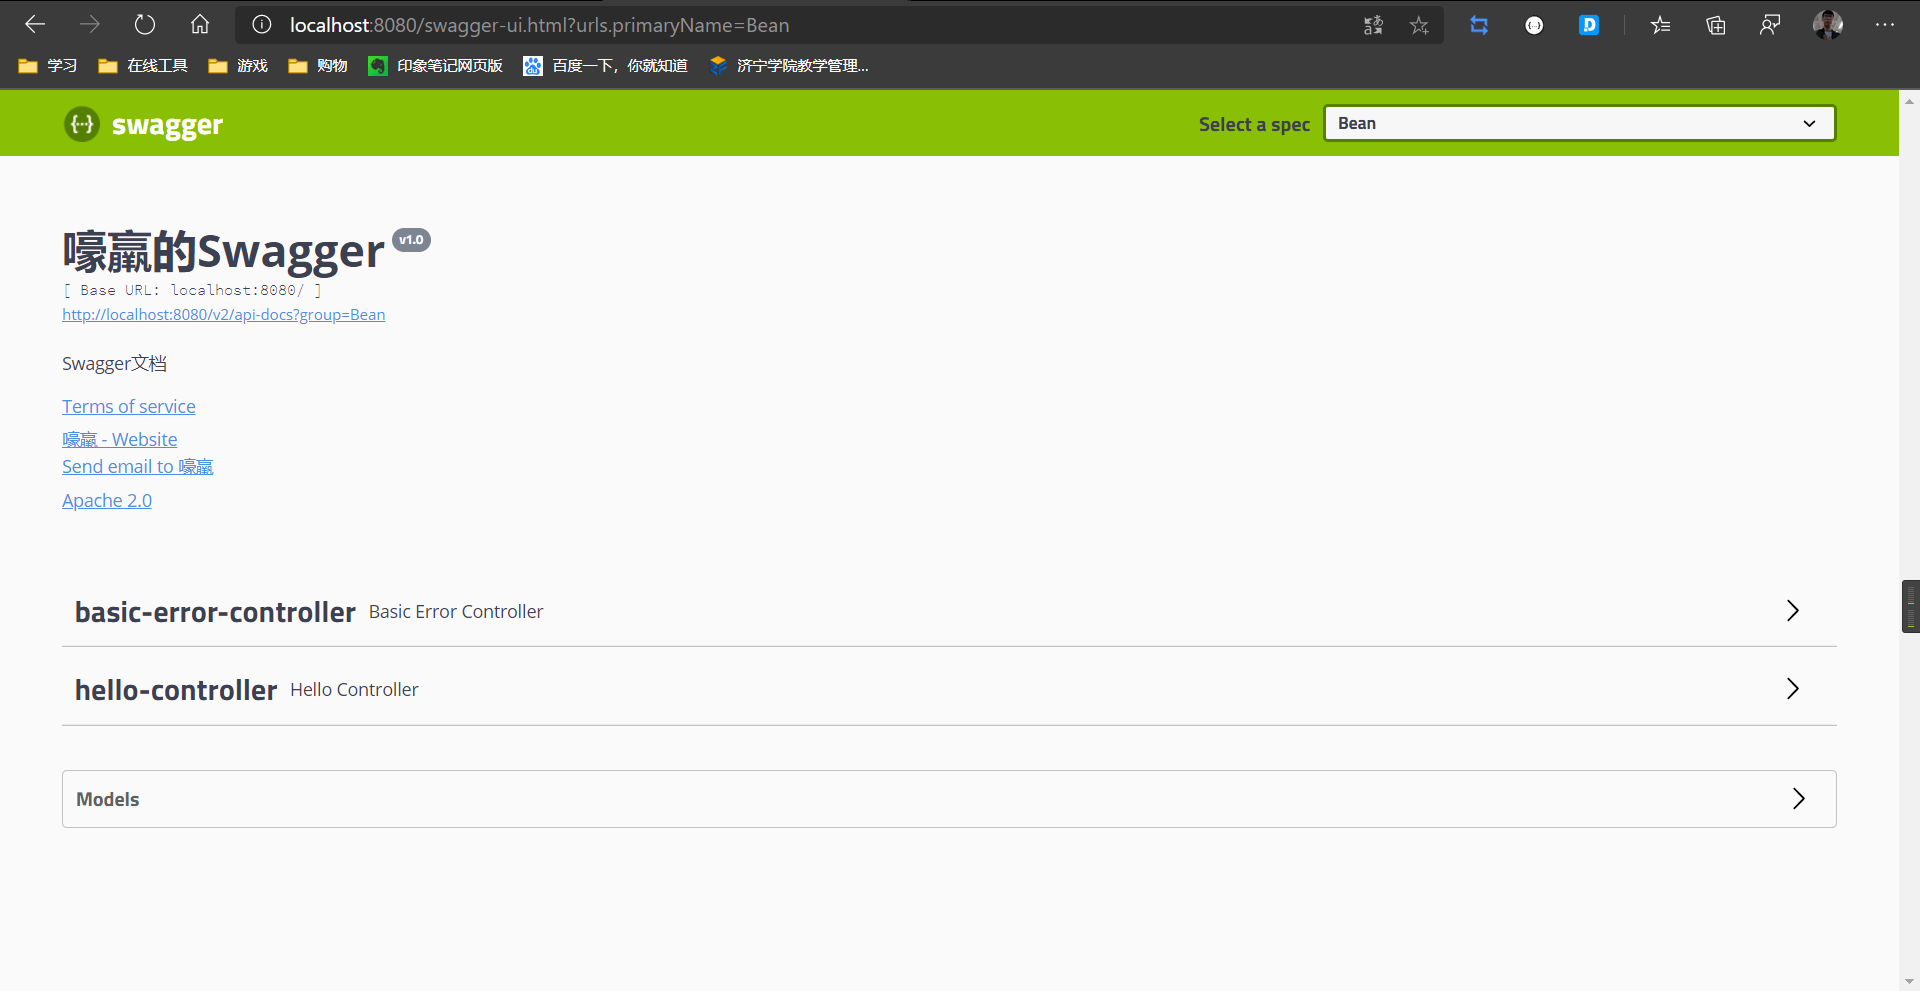Open the 游戏 bookmarks folder
Screen dimensions: 1920x991
pyautogui.click(x=238, y=66)
